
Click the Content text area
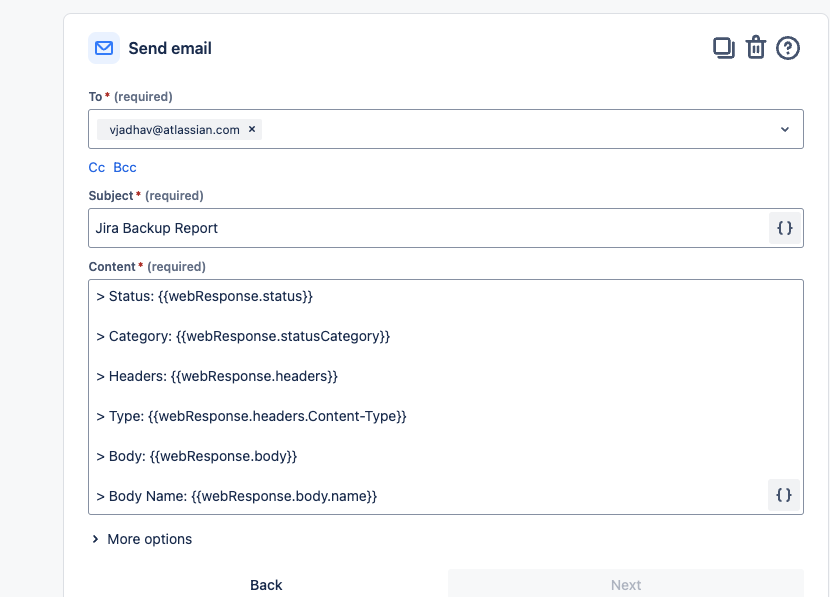click(x=446, y=397)
